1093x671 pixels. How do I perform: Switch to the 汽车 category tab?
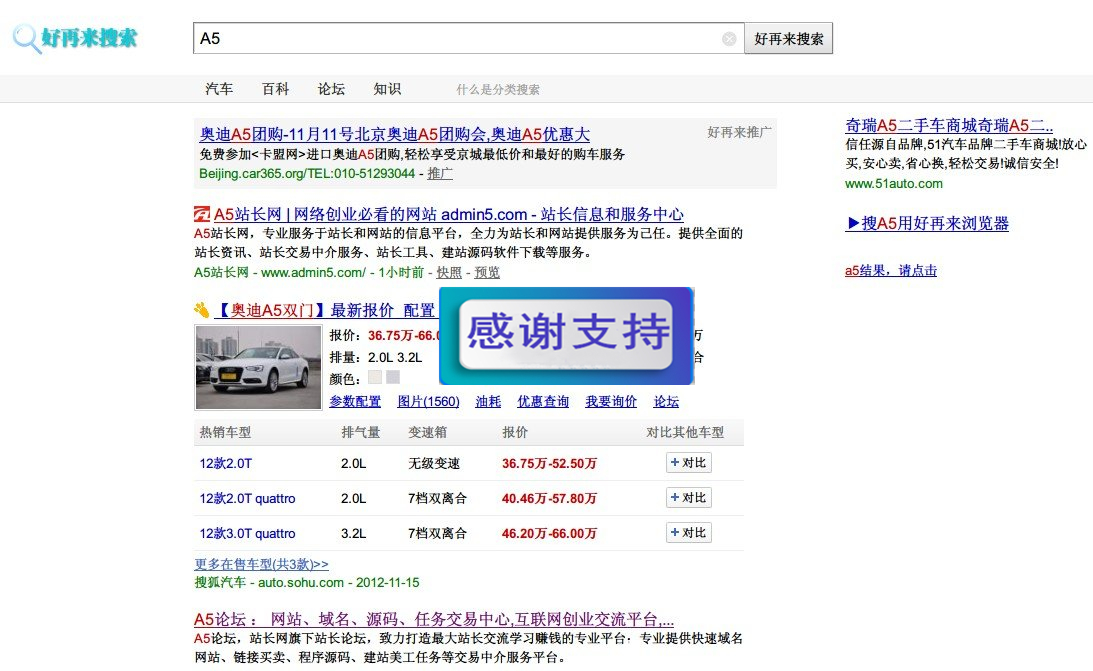point(219,89)
